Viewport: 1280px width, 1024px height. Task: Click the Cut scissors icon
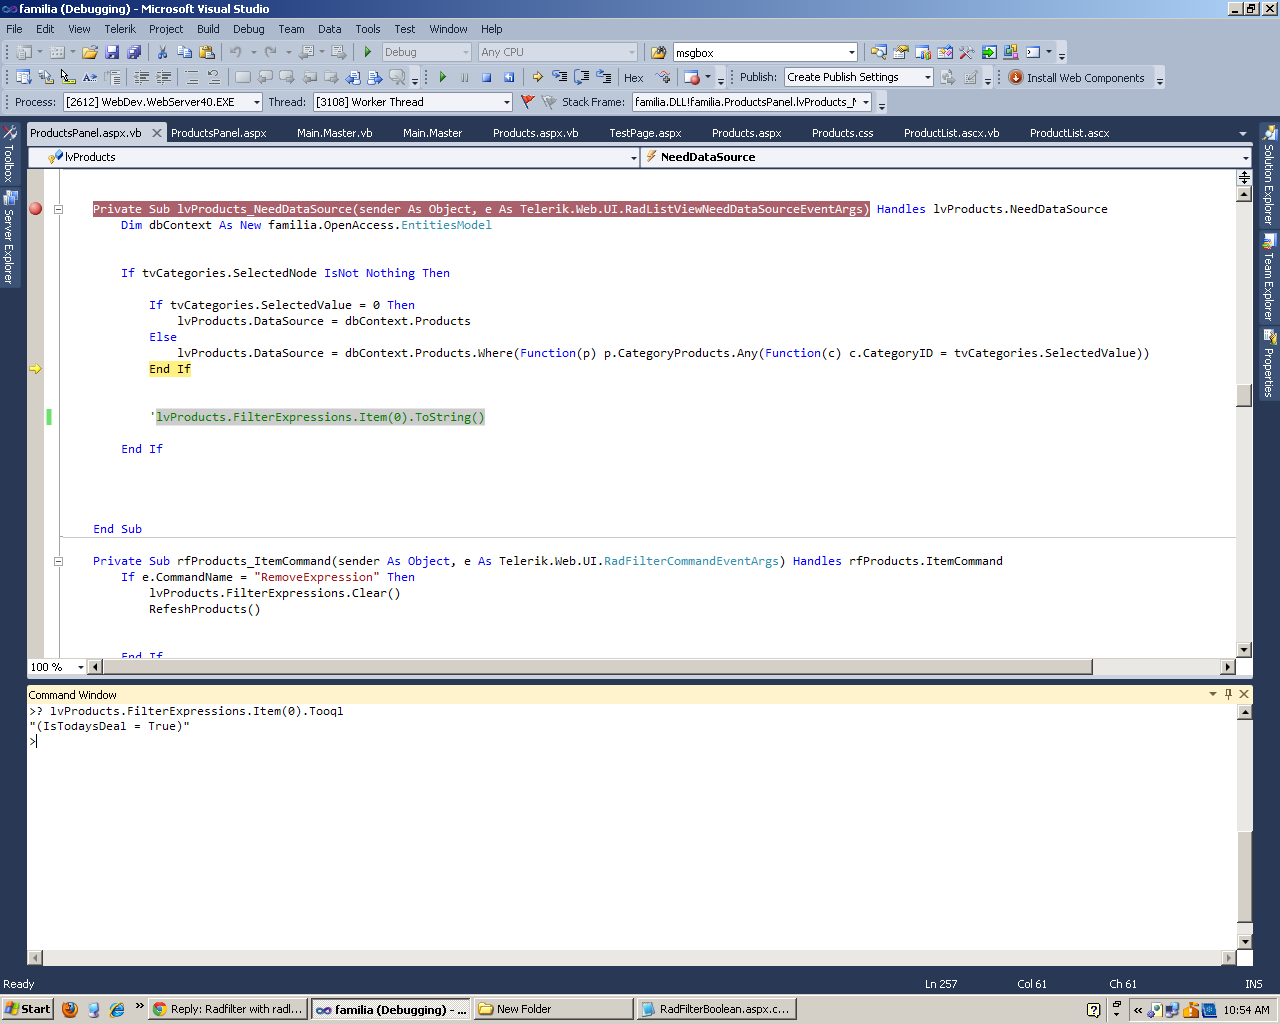tap(162, 52)
